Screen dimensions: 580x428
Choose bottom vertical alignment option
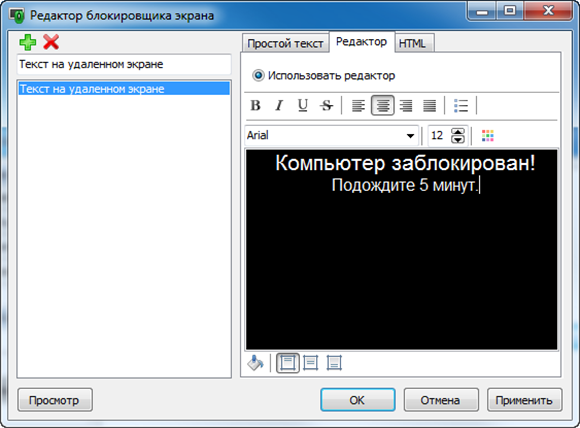click(x=334, y=363)
